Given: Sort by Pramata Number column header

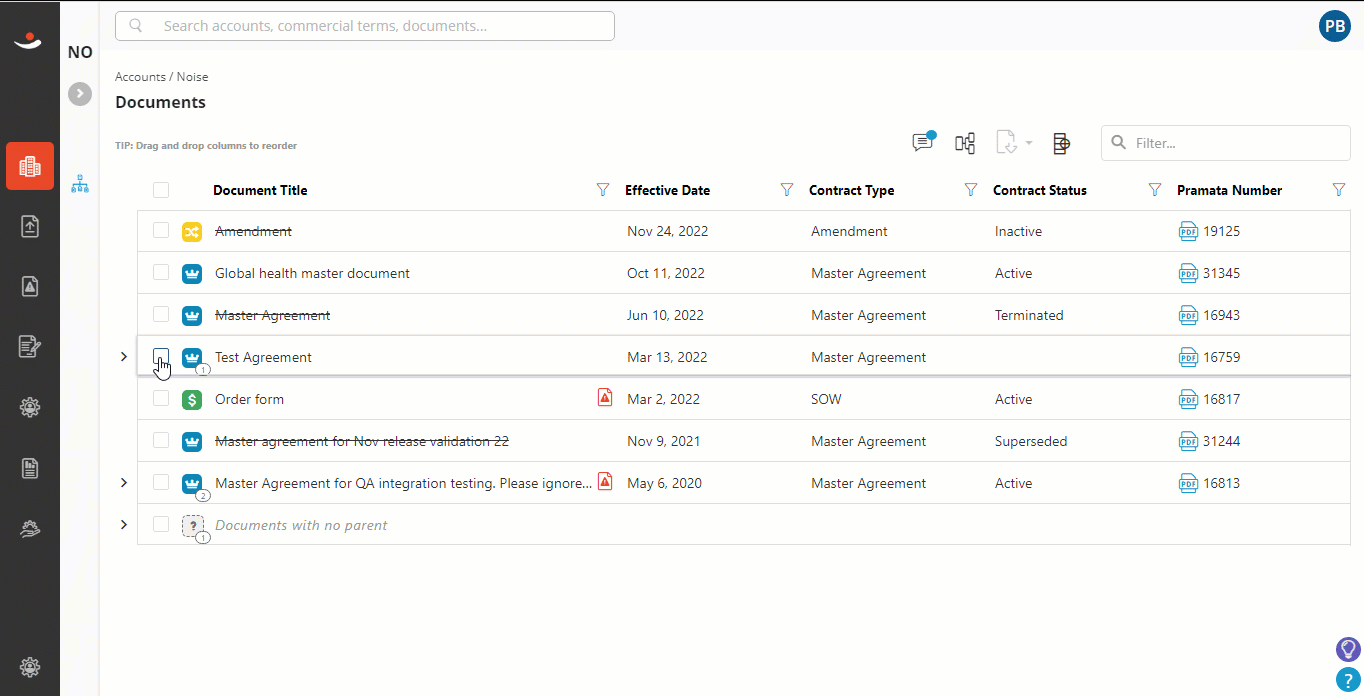Looking at the screenshot, I should pos(1229,190).
